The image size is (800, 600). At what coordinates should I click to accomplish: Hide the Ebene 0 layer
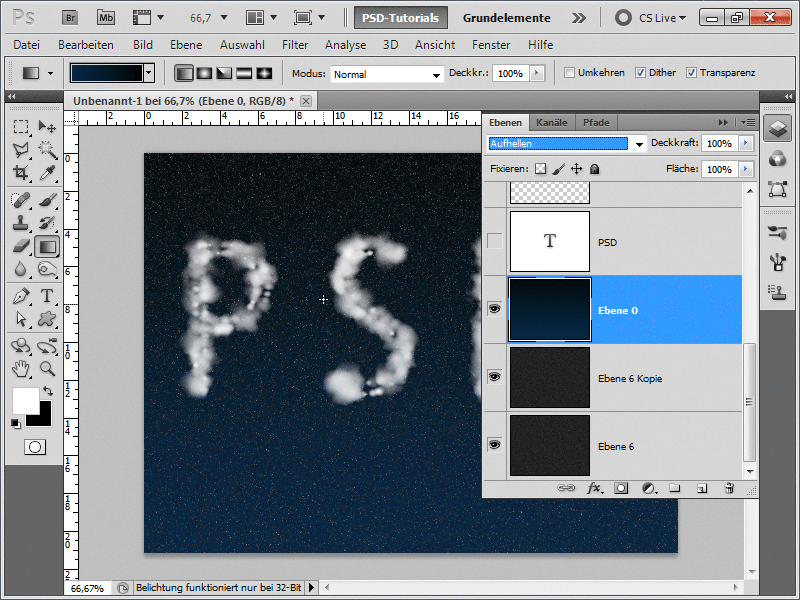pyautogui.click(x=494, y=309)
